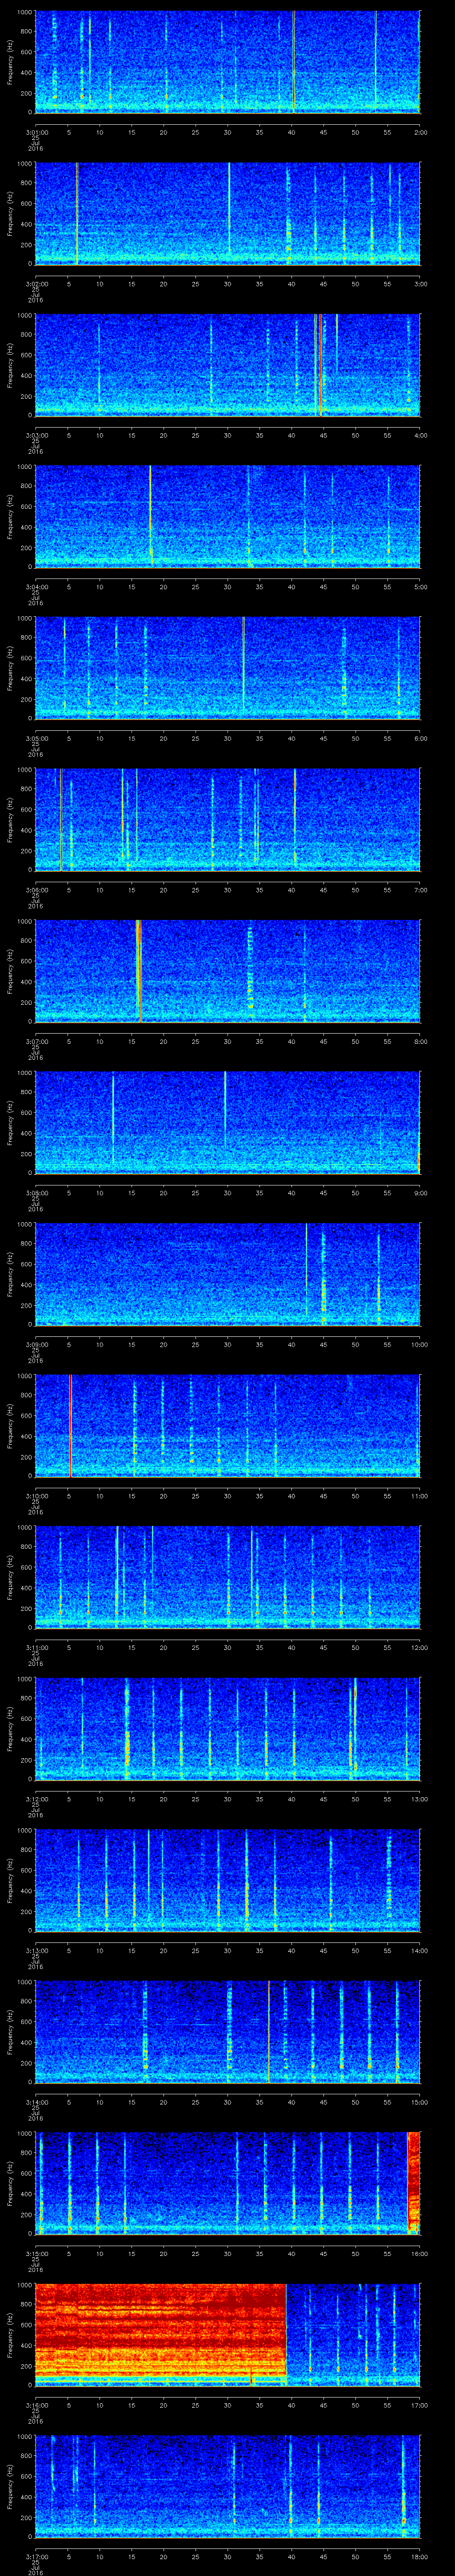Click the yellow line near 18 s in 3:04:00 panel
The height and width of the screenshot is (2576, 455).
click(x=150, y=516)
